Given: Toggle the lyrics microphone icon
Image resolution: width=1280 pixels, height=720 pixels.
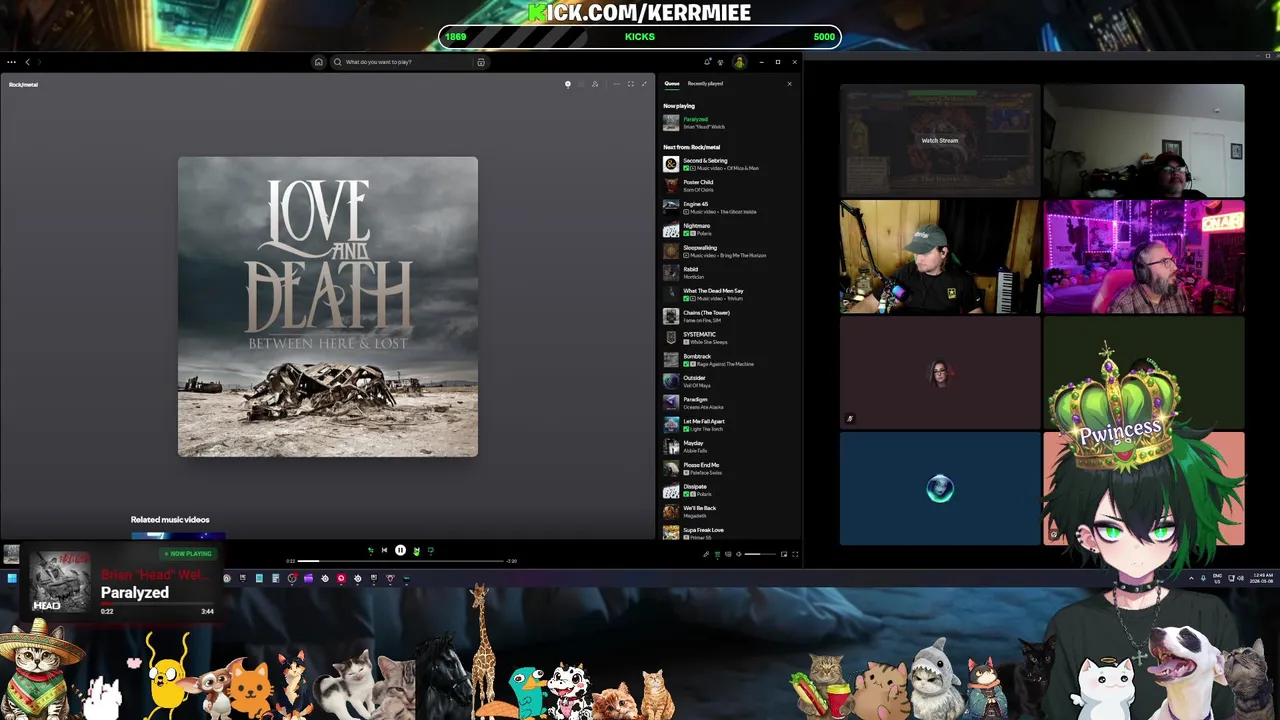Looking at the screenshot, I should [706, 554].
